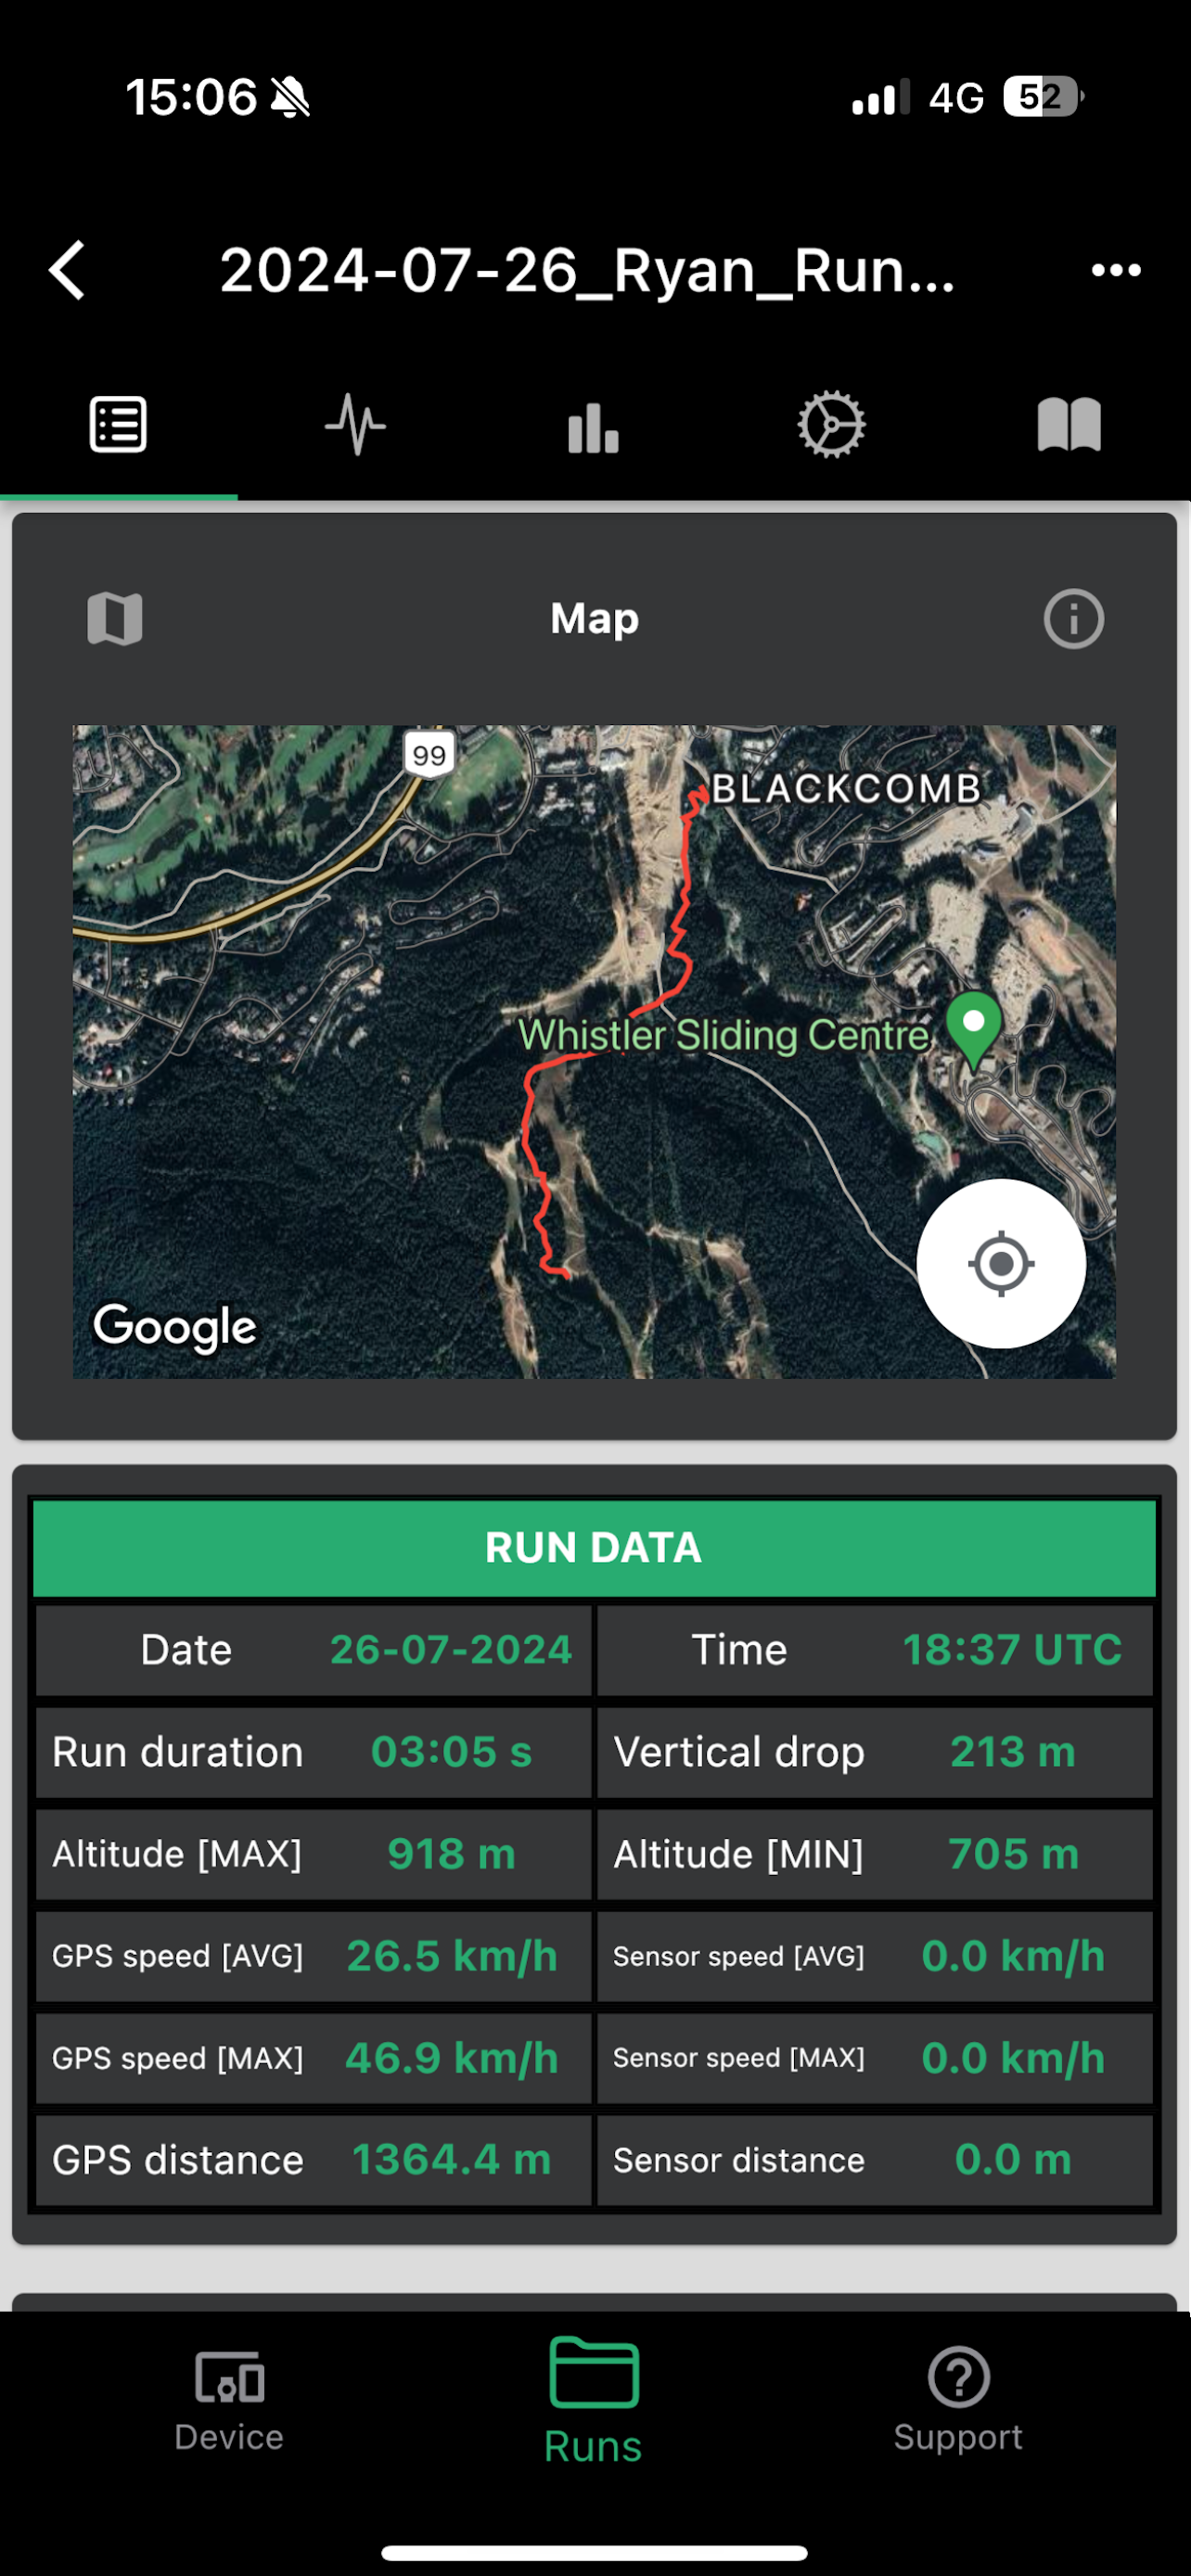1191x2576 pixels.
Task: Tap the Google logo on the map
Action: coord(175,1327)
